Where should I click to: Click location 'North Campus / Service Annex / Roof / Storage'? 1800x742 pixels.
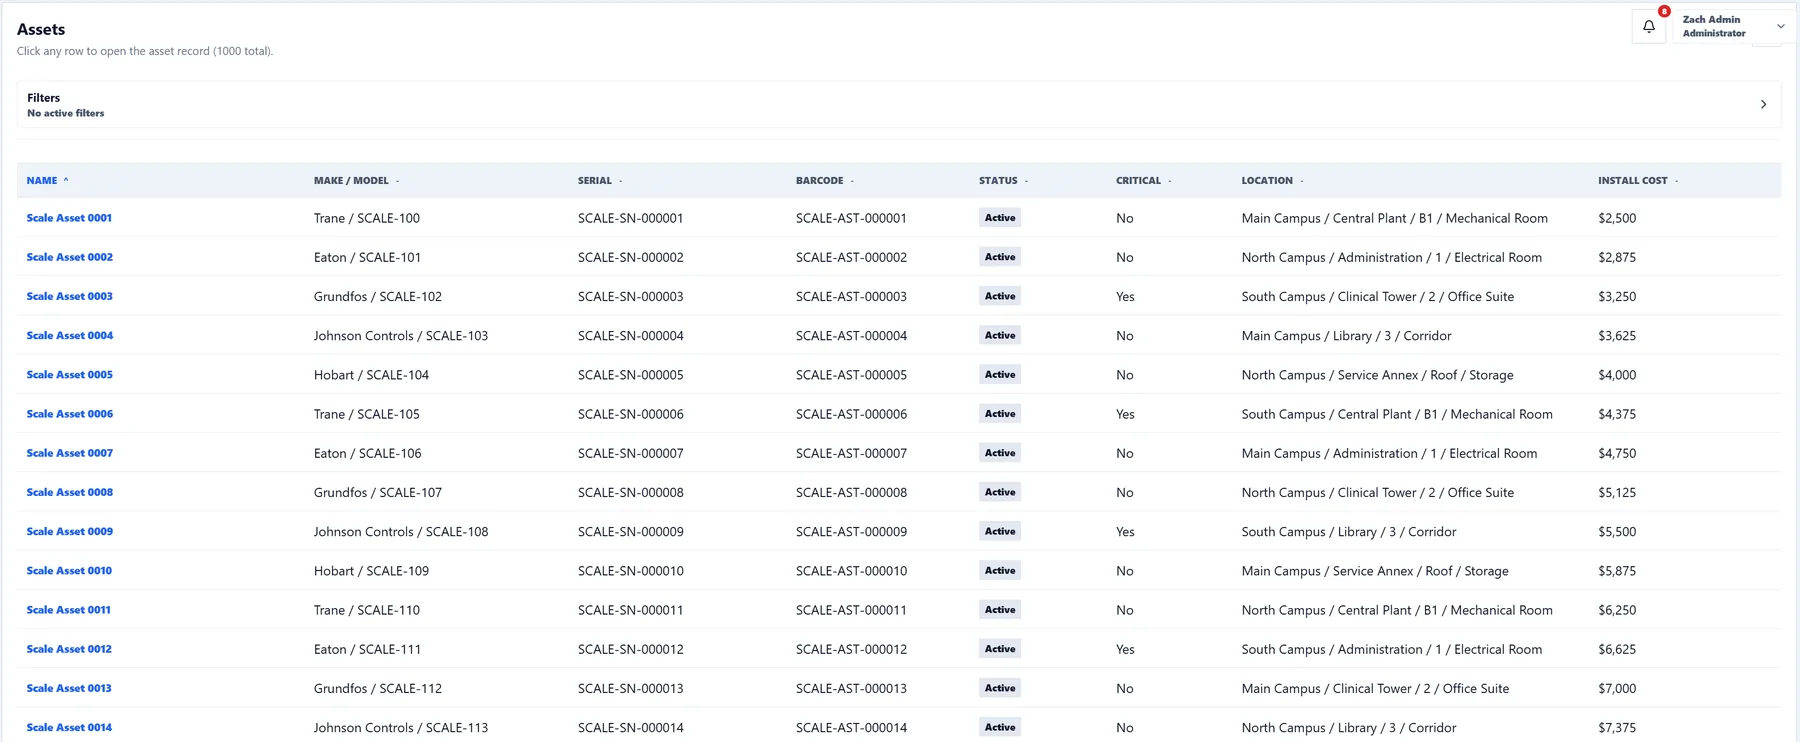1377,375
